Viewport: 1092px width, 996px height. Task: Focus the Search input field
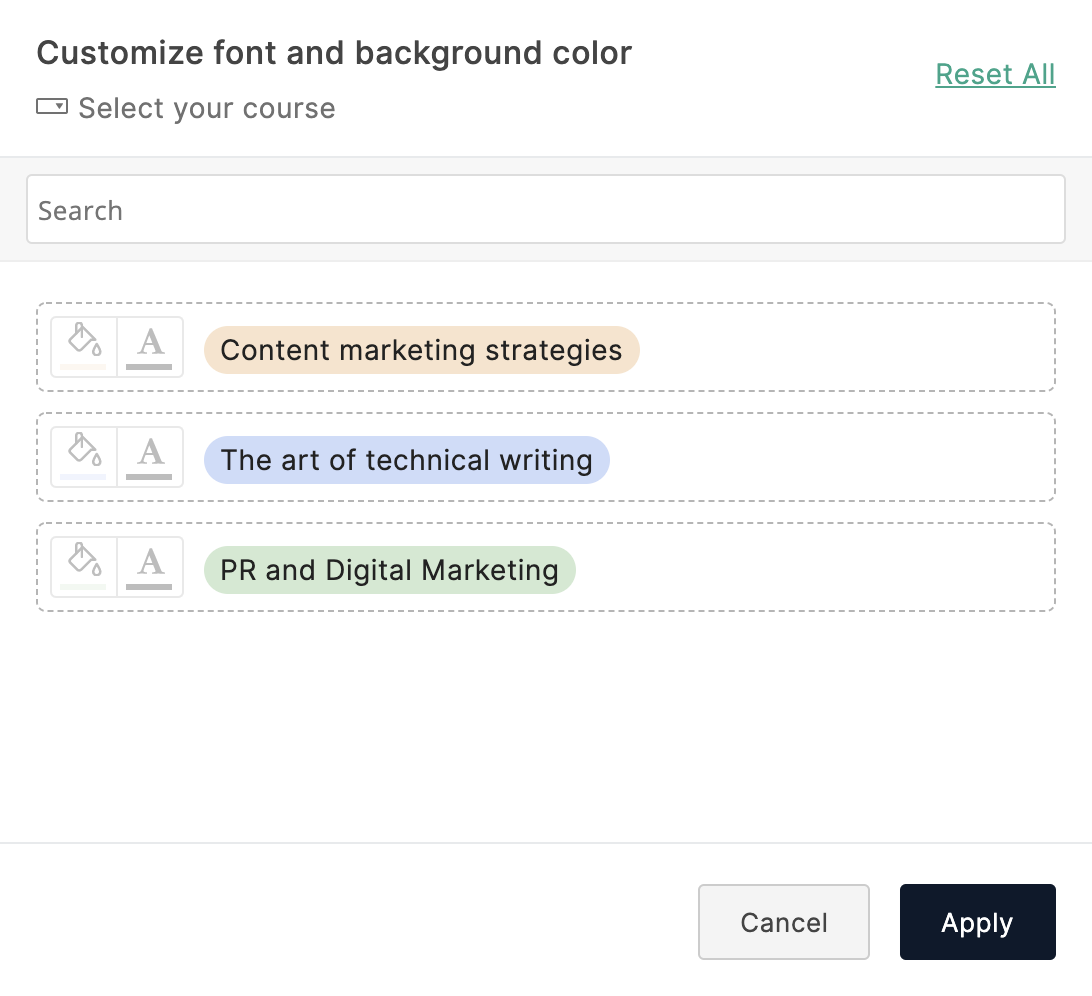(545, 210)
